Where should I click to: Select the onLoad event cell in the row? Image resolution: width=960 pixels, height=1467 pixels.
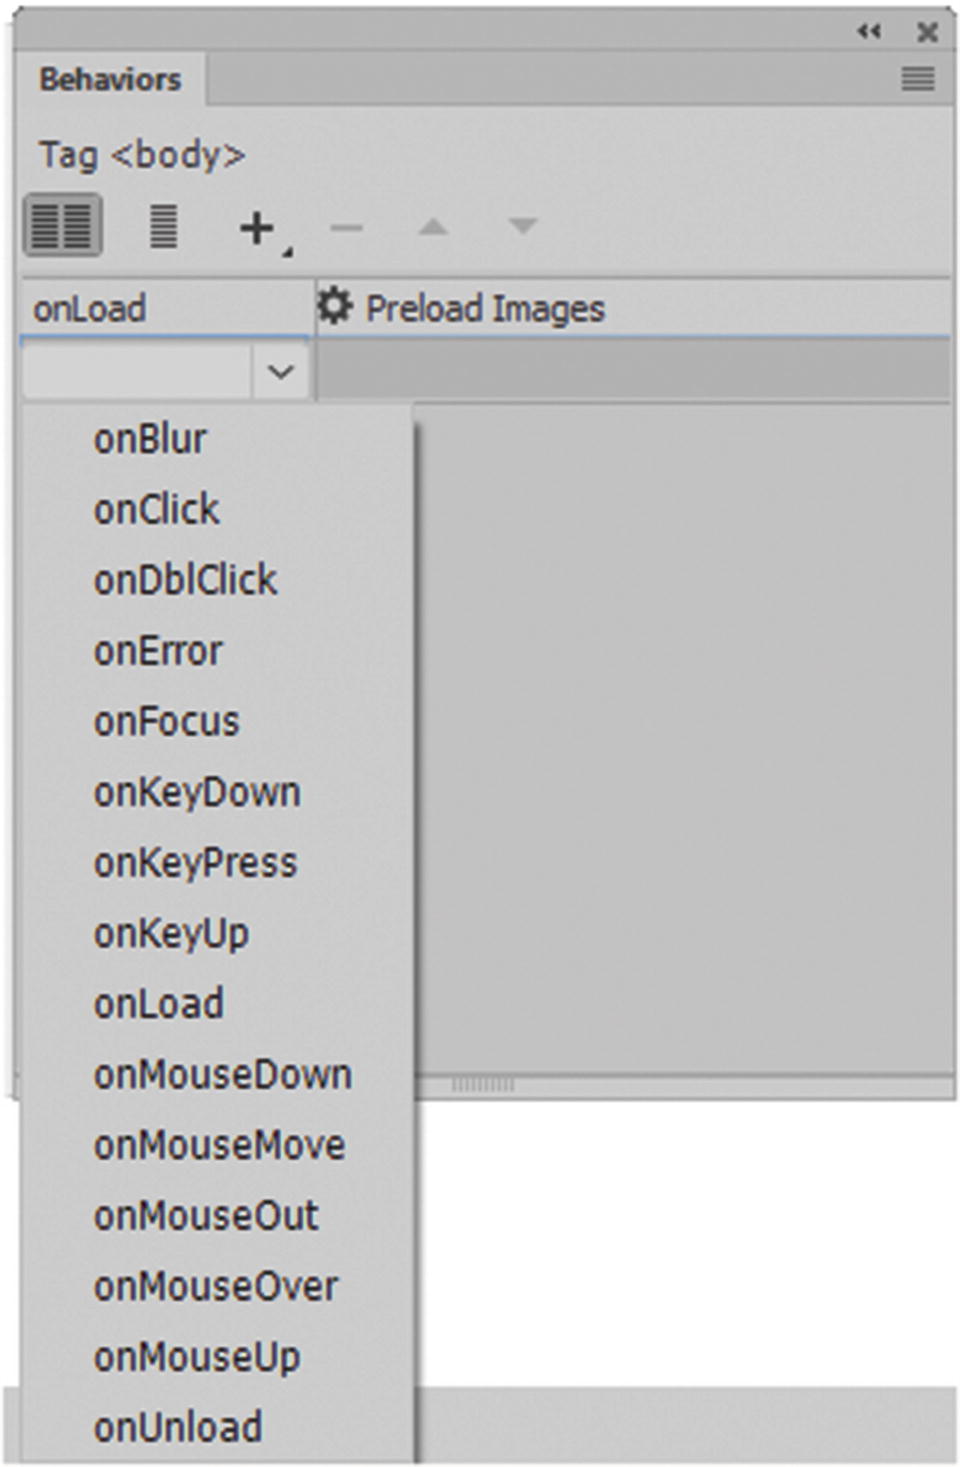pos(90,308)
